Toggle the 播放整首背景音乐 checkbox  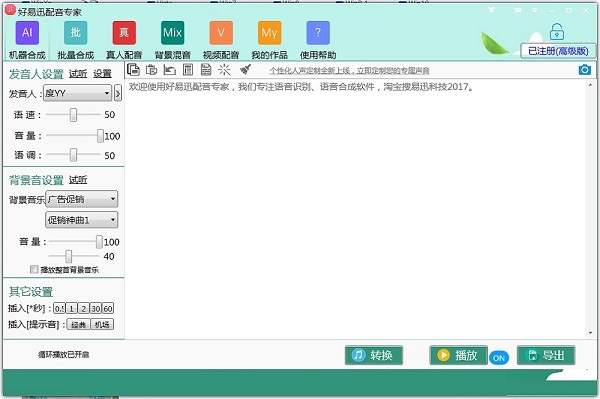coord(34,269)
